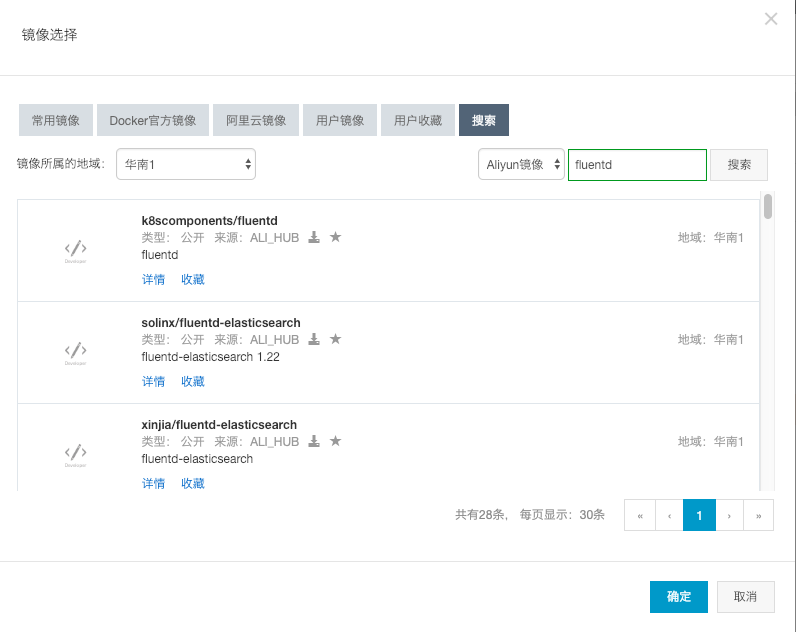Image resolution: width=796 pixels, height=632 pixels.
Task: Click star icon for k8scomponents/fluentd
Action: click(x=336, y=237)
